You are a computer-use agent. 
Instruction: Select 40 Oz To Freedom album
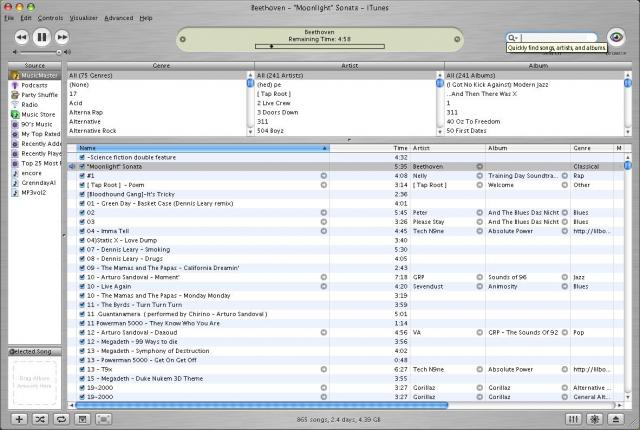point(534,122)
